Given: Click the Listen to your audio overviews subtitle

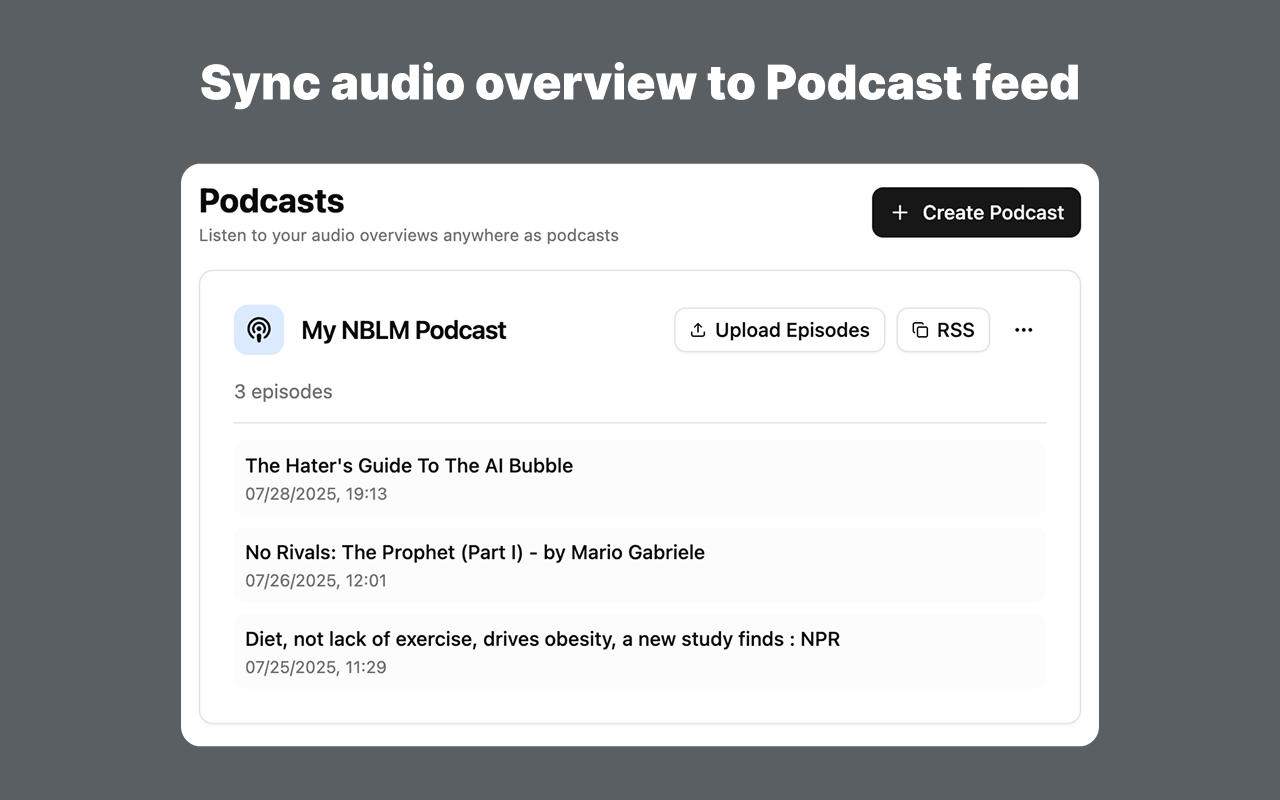Looking at the screenshot, I should [408, 236].
